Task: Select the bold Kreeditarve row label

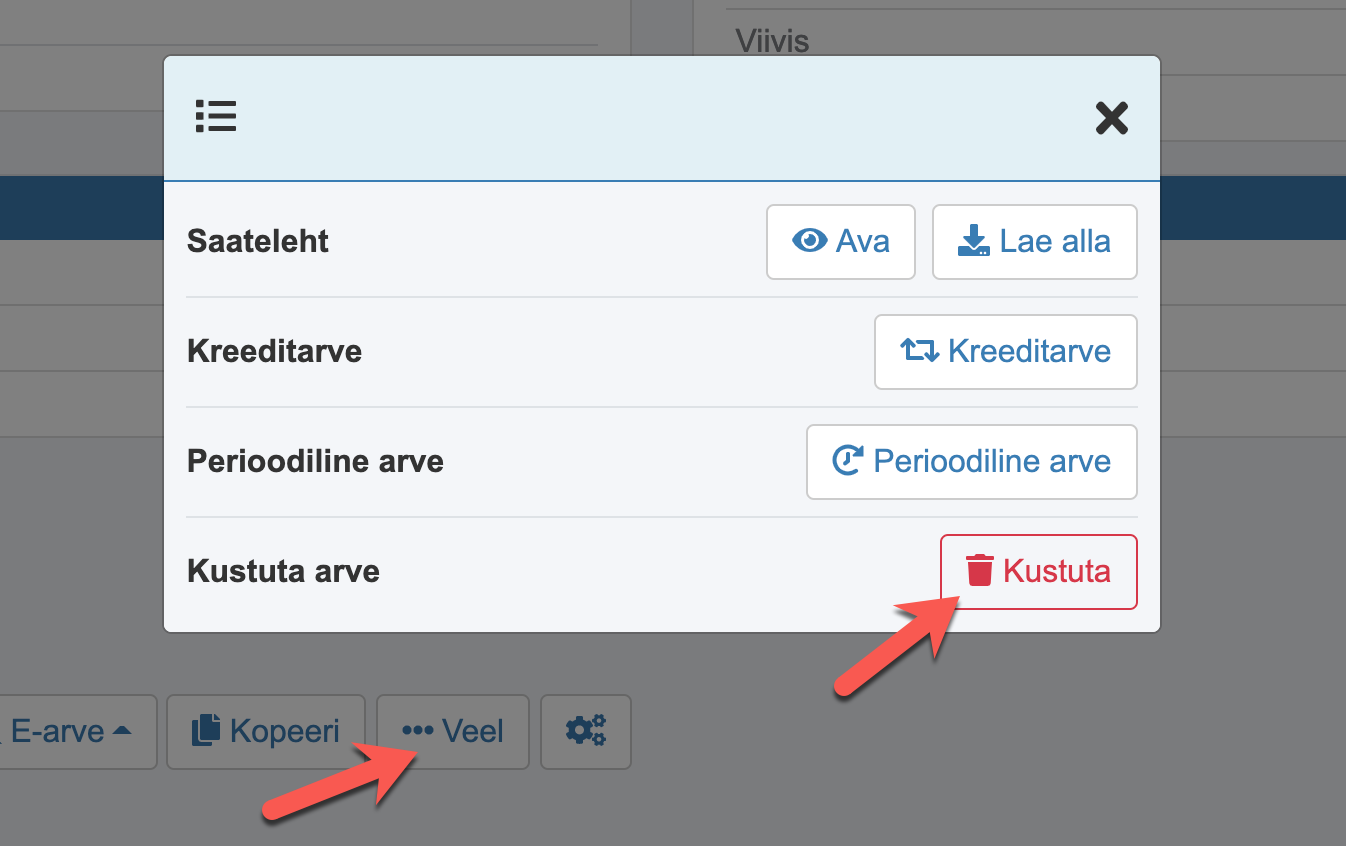Action: click(274, 352)
